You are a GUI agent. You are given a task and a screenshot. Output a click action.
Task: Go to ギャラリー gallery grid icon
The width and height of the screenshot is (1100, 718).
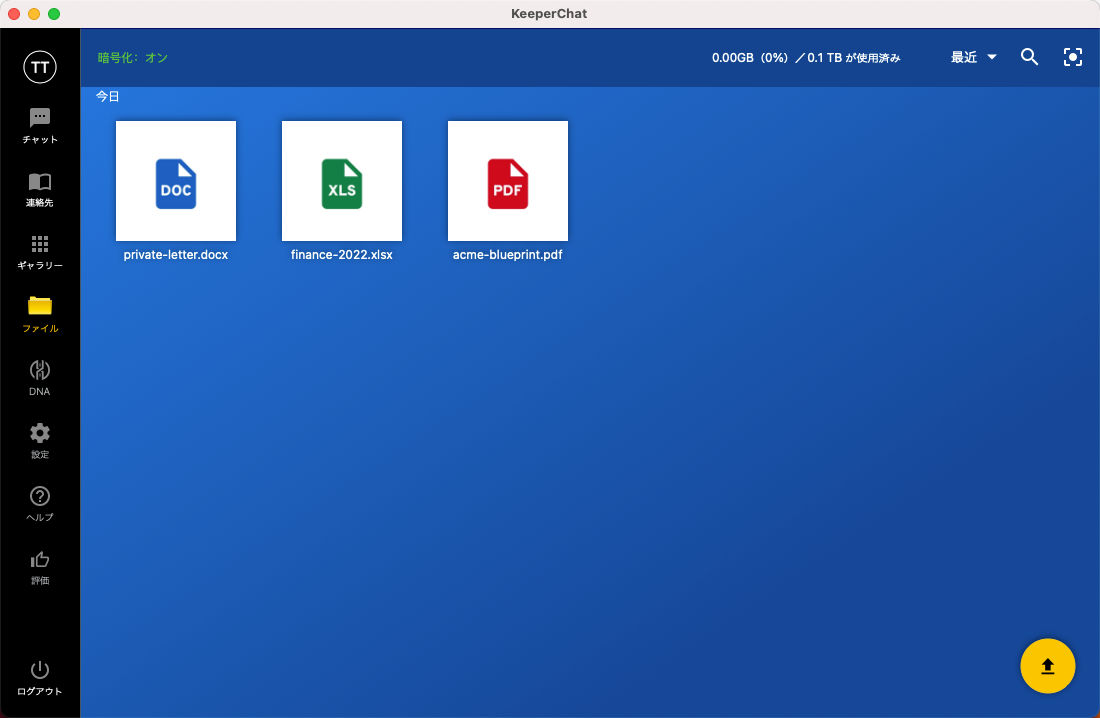pyautogui.click(x=40, y=245)
